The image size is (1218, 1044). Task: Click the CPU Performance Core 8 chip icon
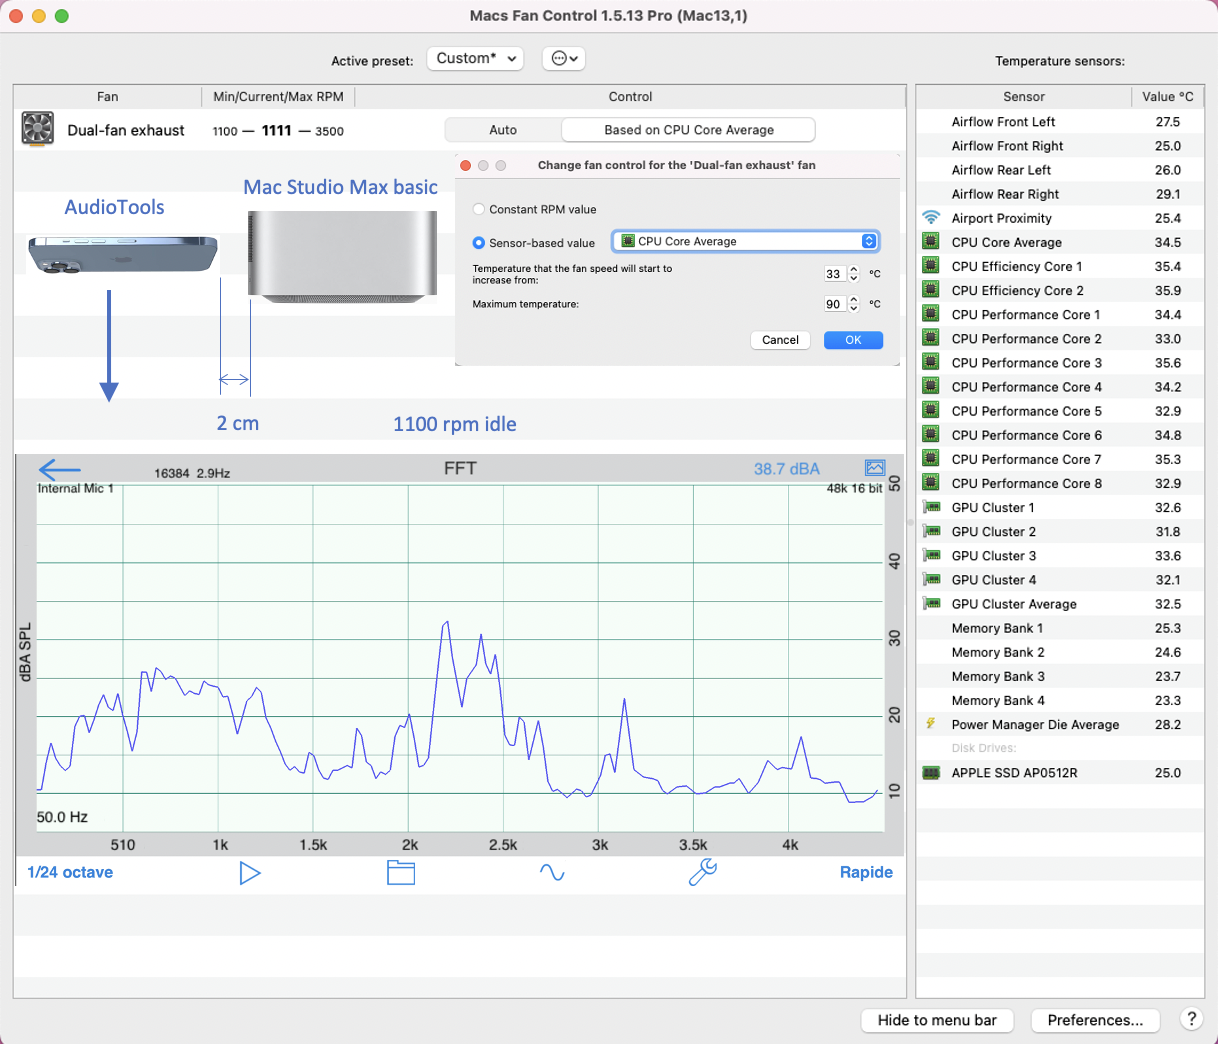[x=931, y=482]
